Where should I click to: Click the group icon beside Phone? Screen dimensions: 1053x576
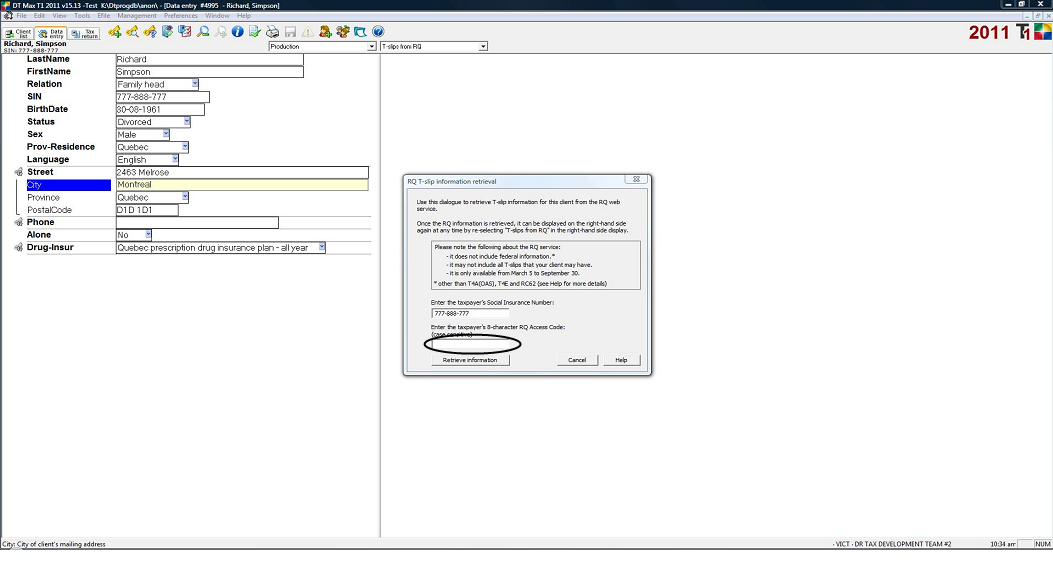click(x=19, y=222)
